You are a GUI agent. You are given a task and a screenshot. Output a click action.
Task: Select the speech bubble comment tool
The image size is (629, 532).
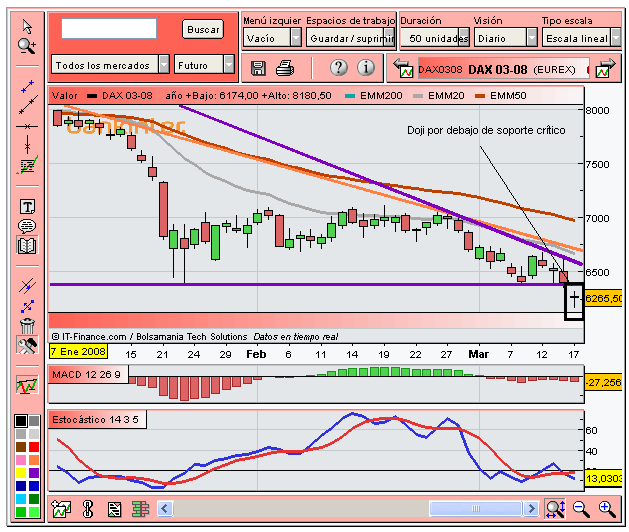tap(27, 226)
